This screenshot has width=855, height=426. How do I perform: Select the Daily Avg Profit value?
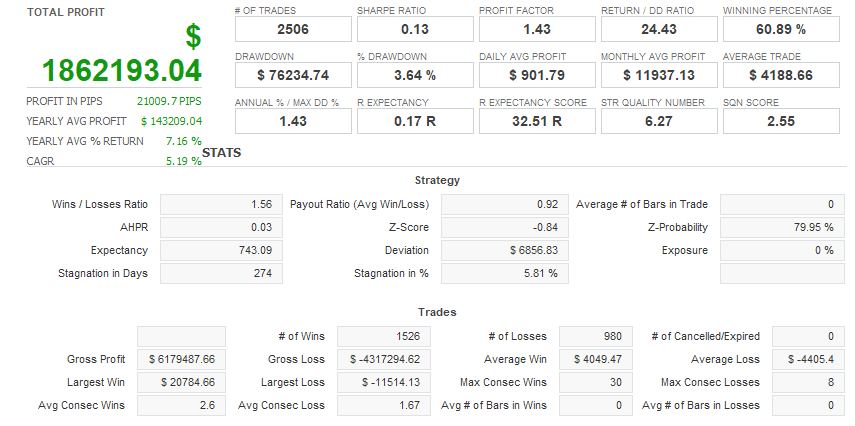[536, 75]
